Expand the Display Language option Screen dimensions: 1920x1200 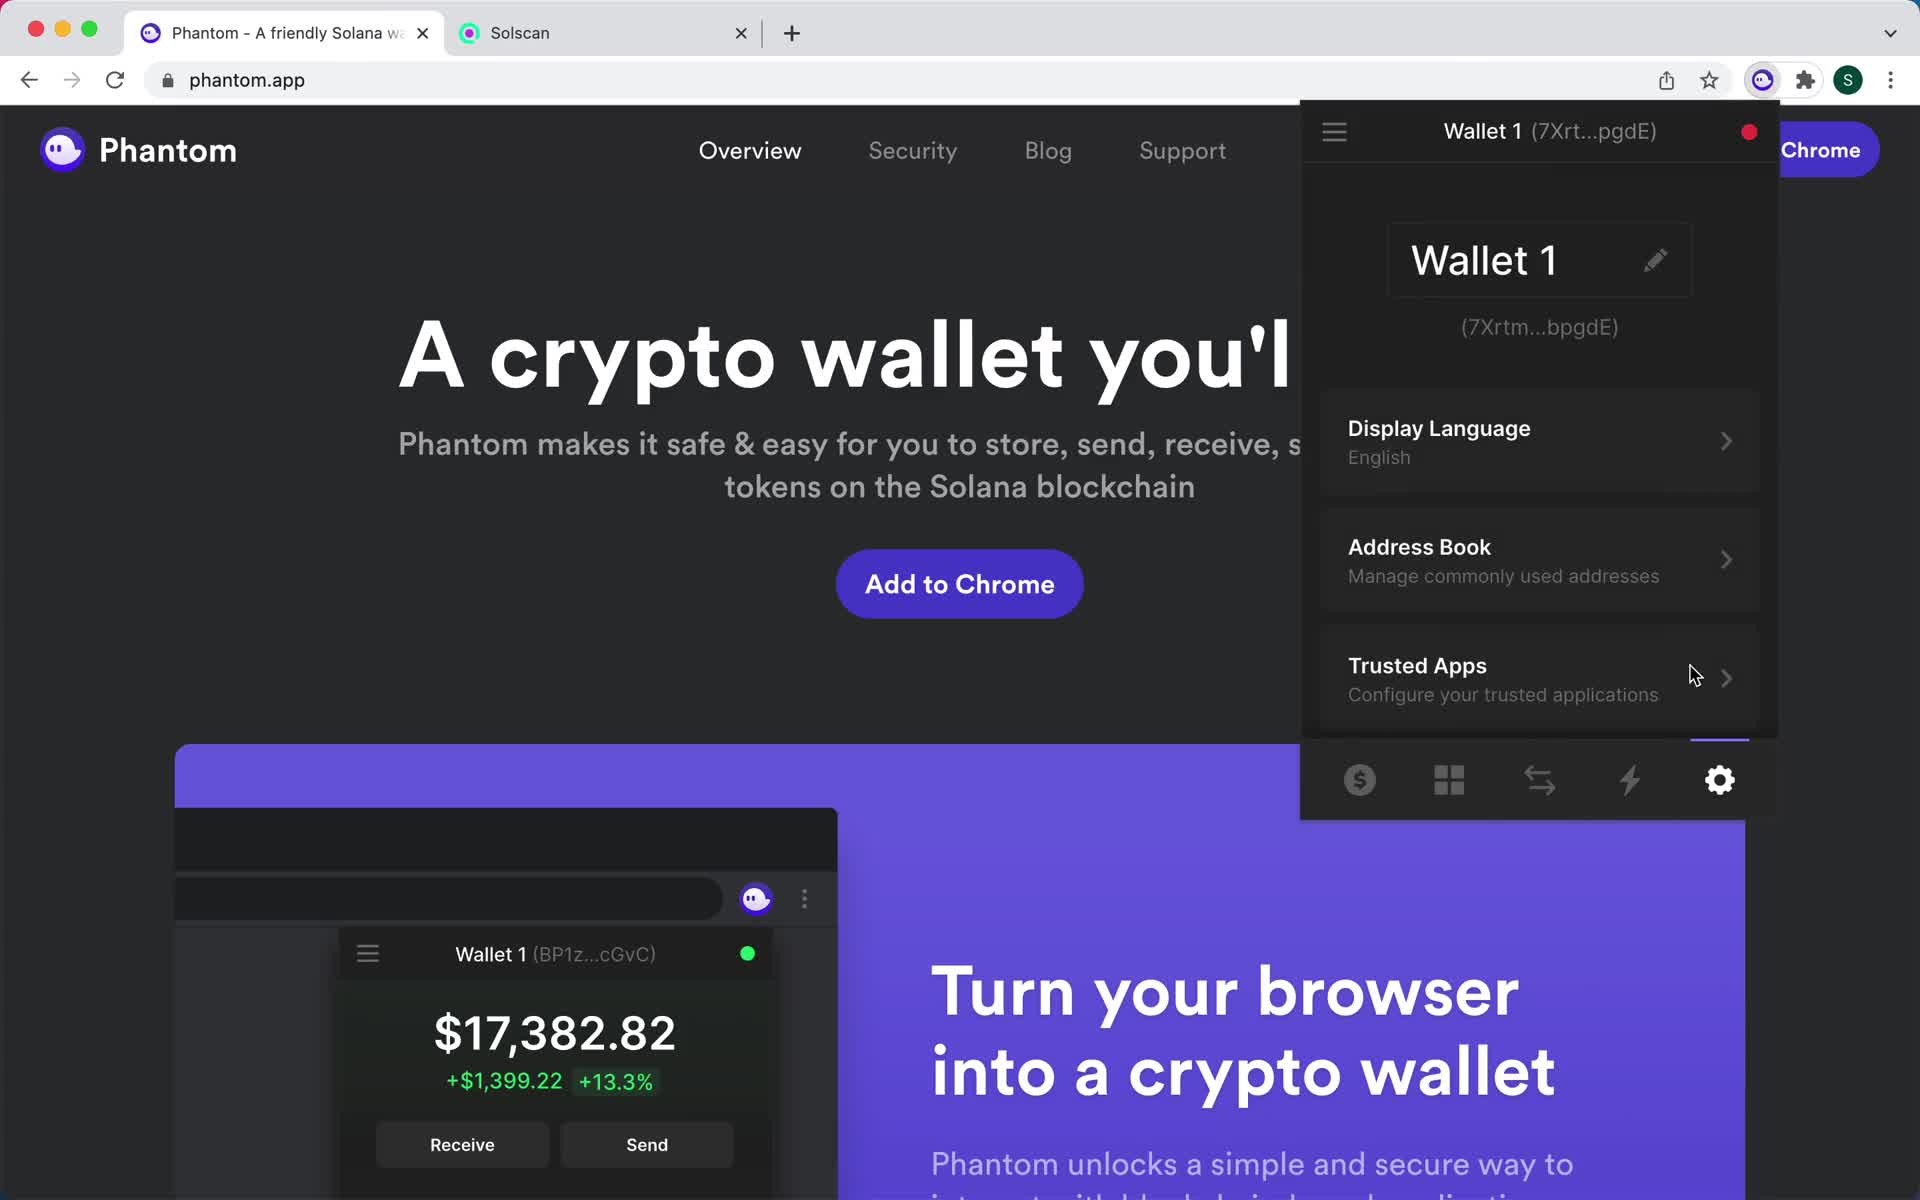point(1538,441)
